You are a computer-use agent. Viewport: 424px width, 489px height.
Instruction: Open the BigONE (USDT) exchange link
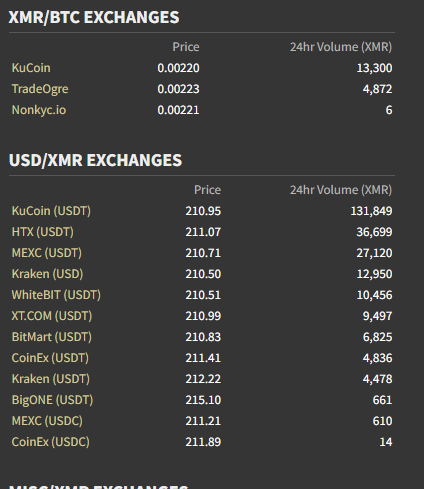[52, 400]
